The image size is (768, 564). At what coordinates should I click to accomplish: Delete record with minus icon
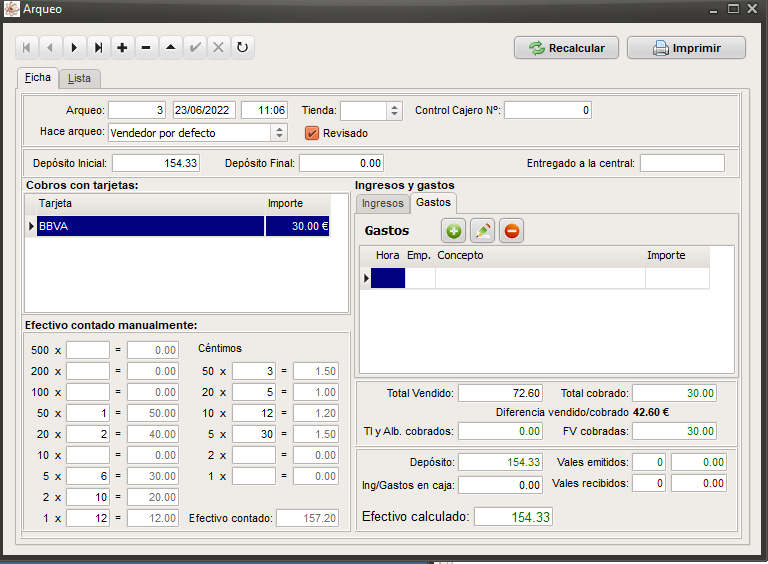[146, 47]
